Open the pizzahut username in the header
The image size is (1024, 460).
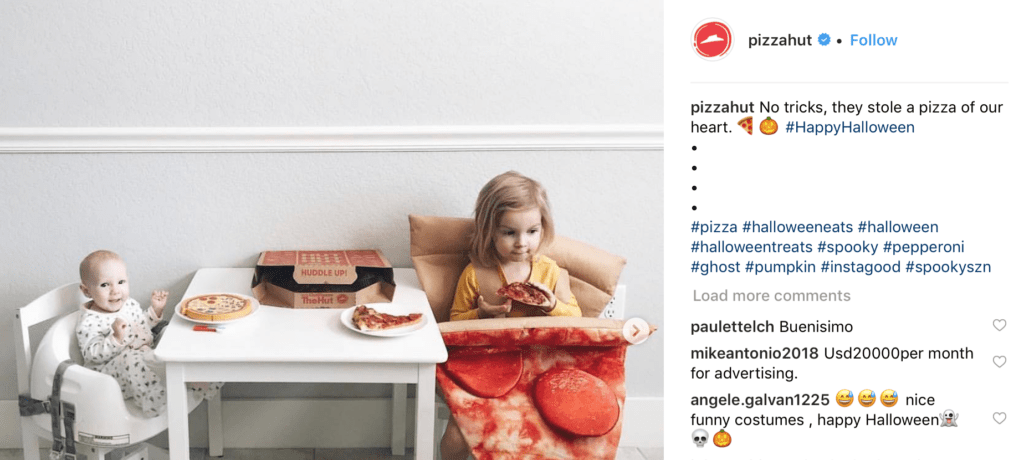coord(780,40)
